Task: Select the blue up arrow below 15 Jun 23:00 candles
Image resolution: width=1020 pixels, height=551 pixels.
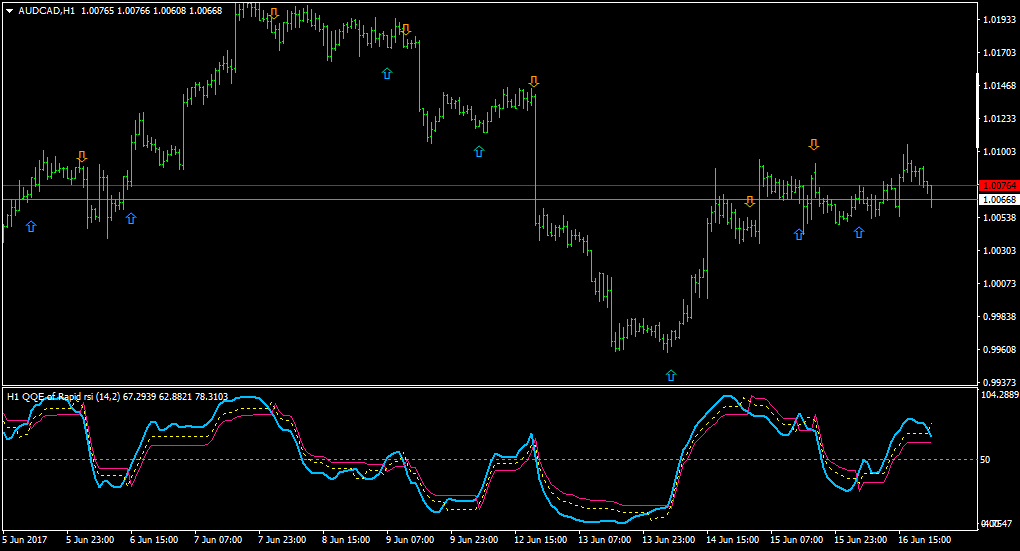Action: click(859, 232)
